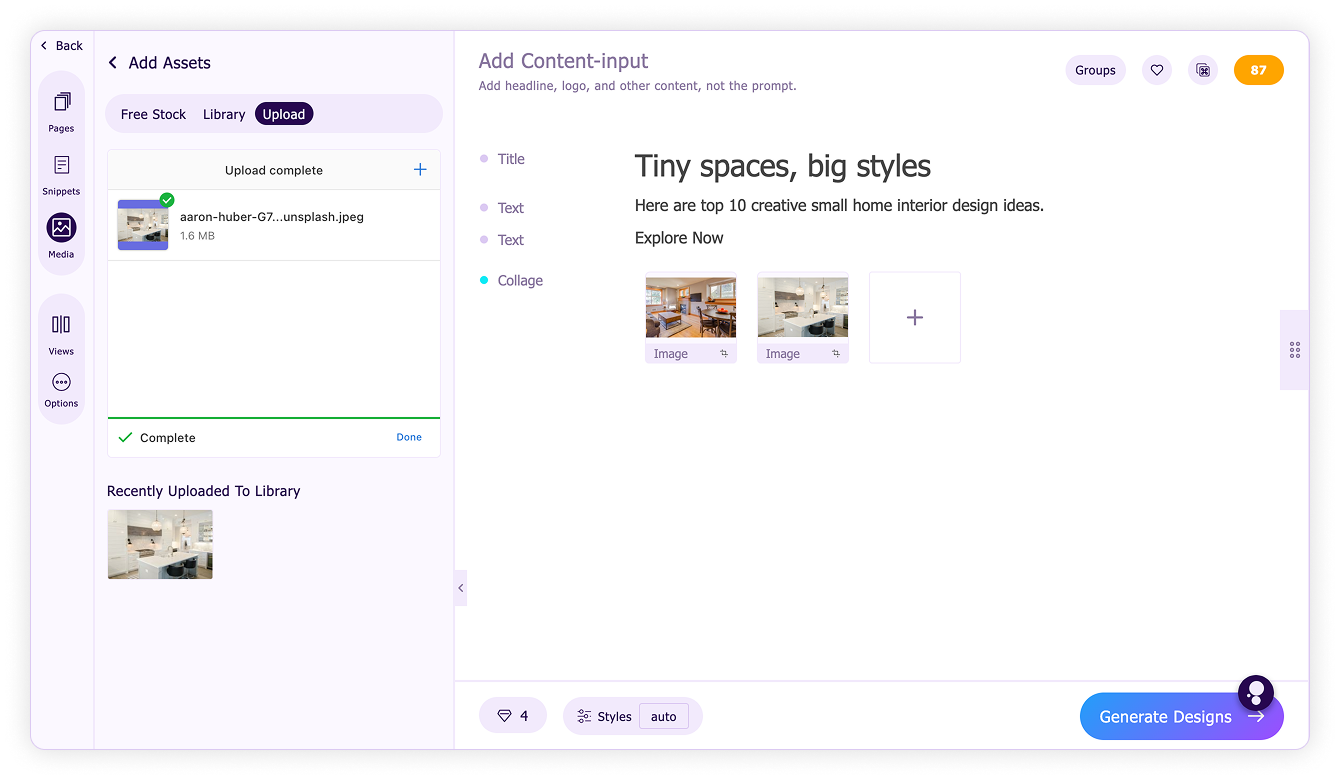This screenshot has height=780, width=1340.
Task: Switch to the Library tab
Action: pos(224,114)
